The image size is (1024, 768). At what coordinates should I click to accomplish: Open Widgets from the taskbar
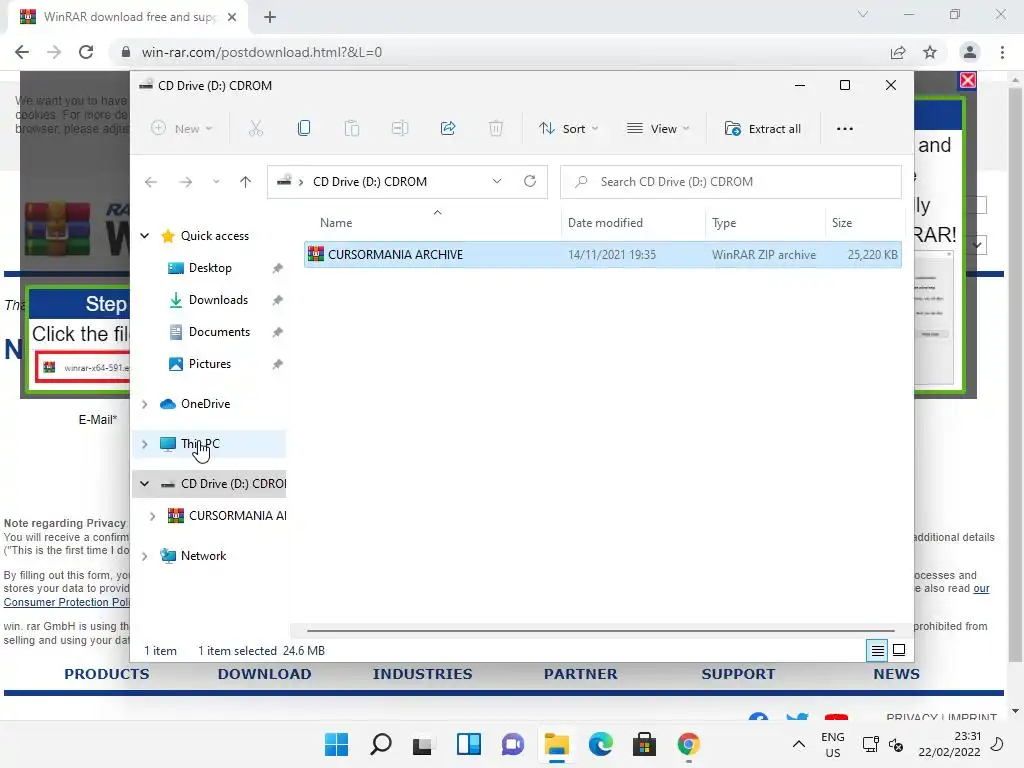tap(468, 744)
